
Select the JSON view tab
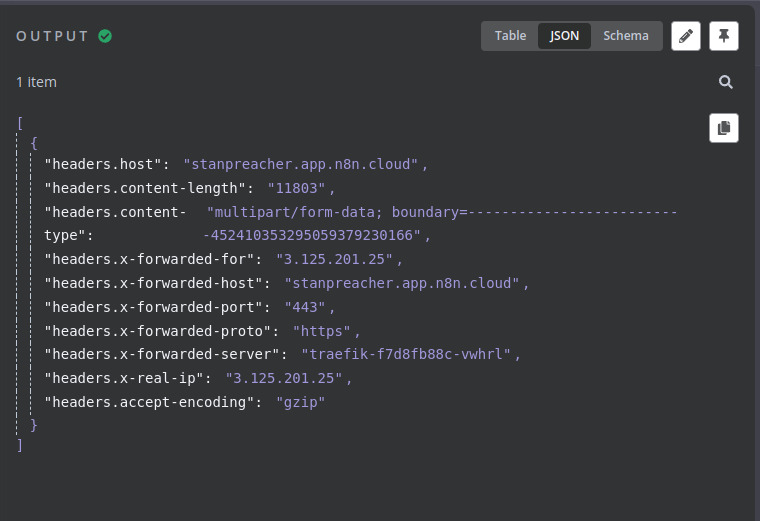(564, 36)
